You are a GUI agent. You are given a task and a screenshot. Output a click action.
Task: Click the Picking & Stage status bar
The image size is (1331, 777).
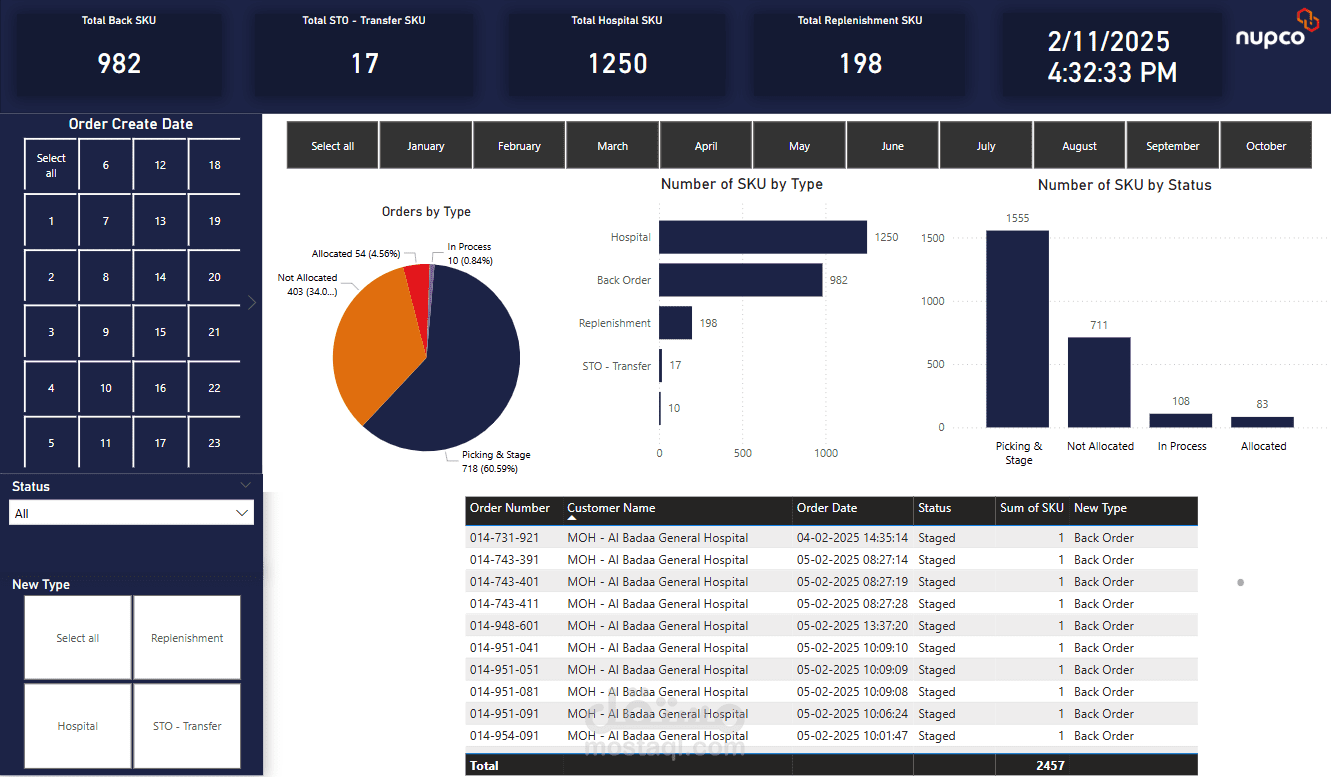(1018, 329)
